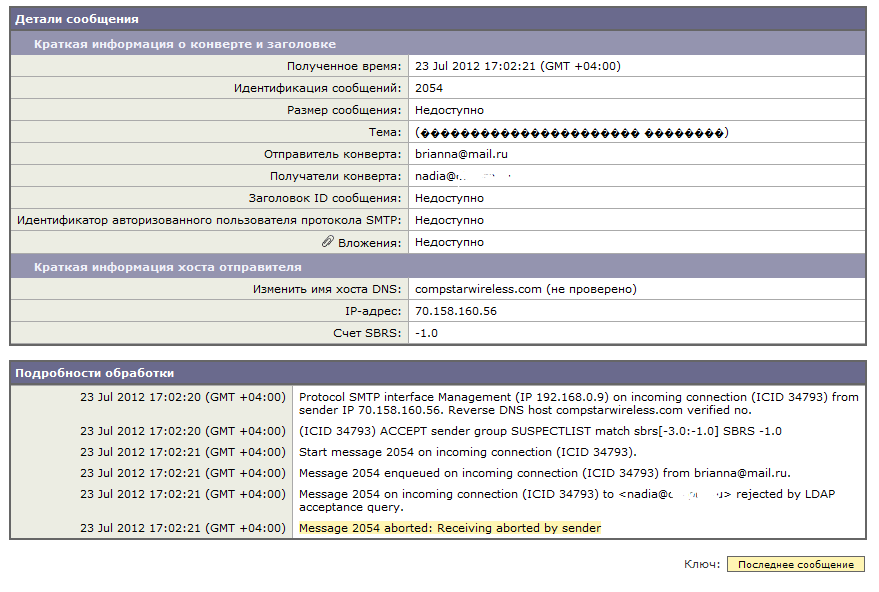Click the 'Идентификация сообщений' label
Screen dimensions: 879x592
318,89
